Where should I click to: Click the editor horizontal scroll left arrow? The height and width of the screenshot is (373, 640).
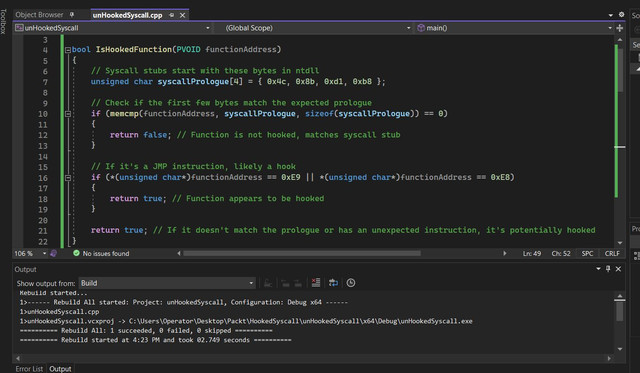[178, 253]
